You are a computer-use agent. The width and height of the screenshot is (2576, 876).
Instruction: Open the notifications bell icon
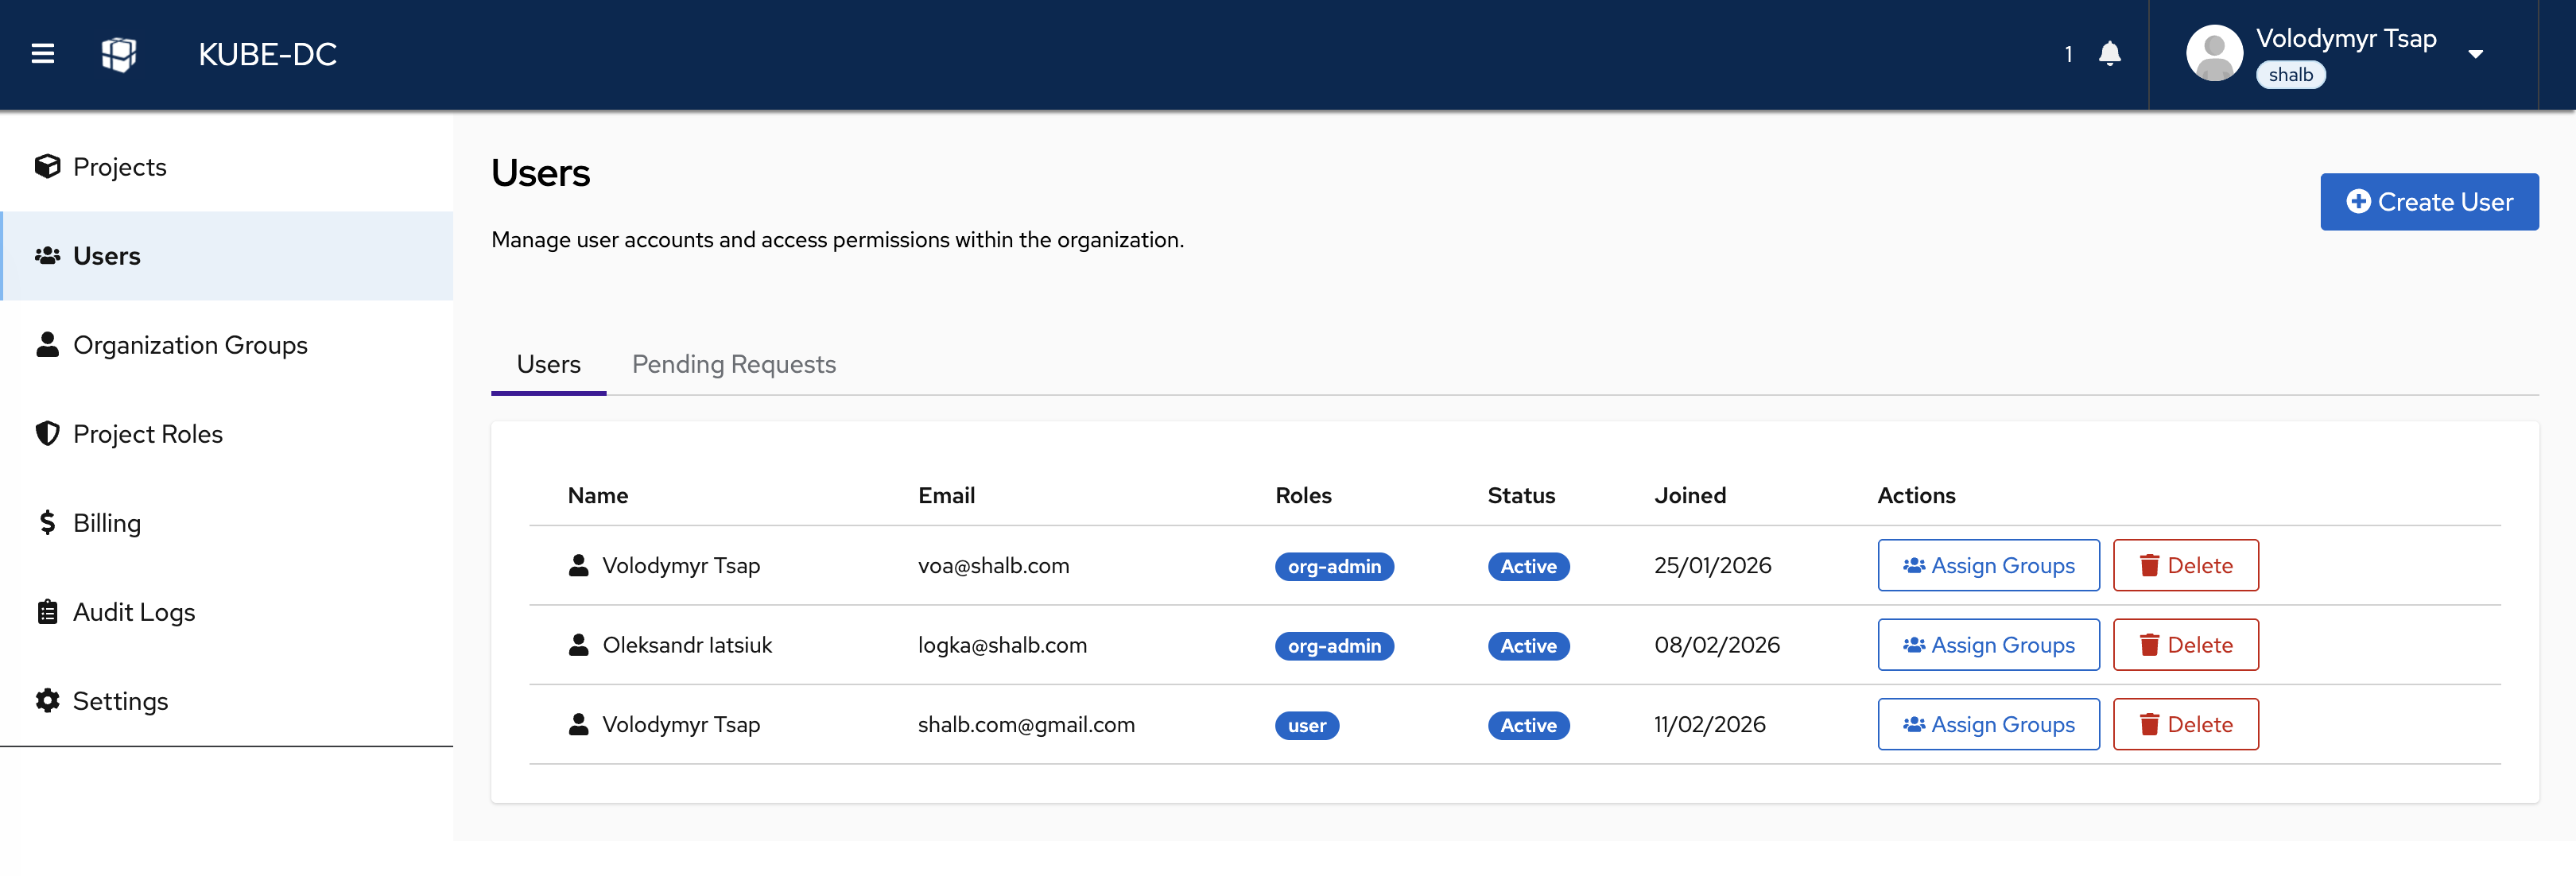pos(2110,55)
